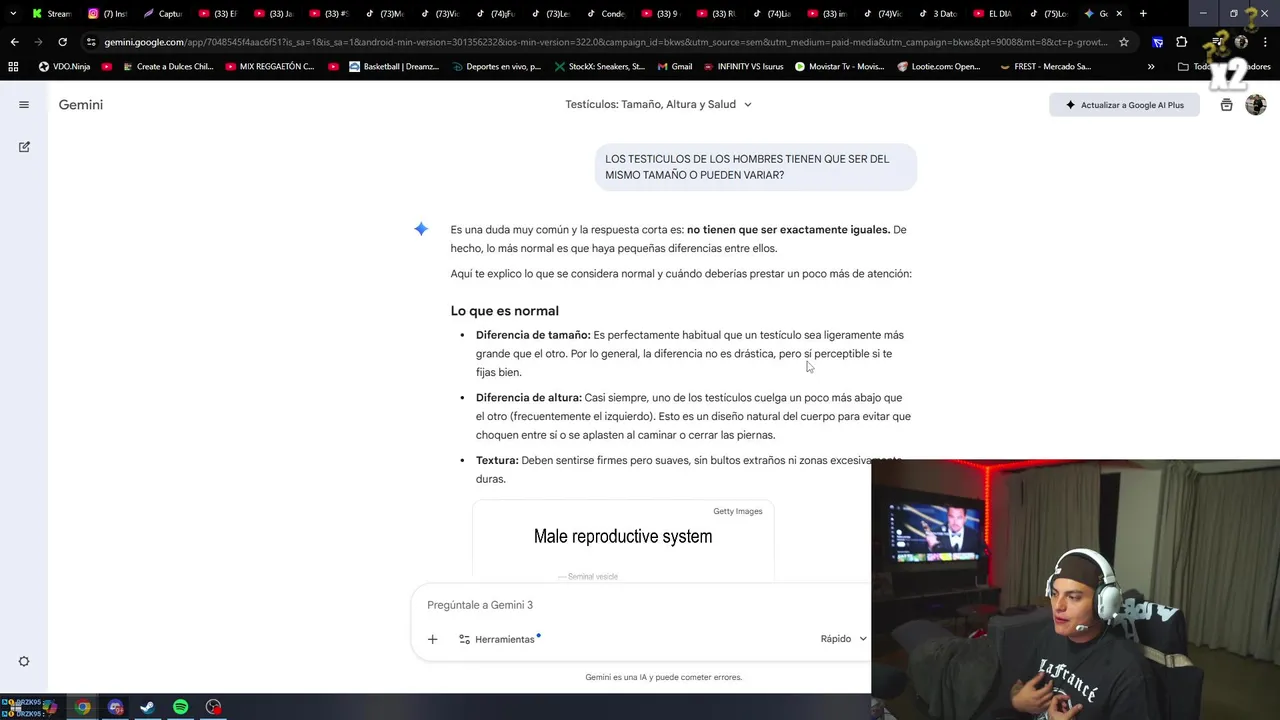Click the Gemini logo text
The width and height of the screenshot is (1280, 720).
click(x=81, y=105)
